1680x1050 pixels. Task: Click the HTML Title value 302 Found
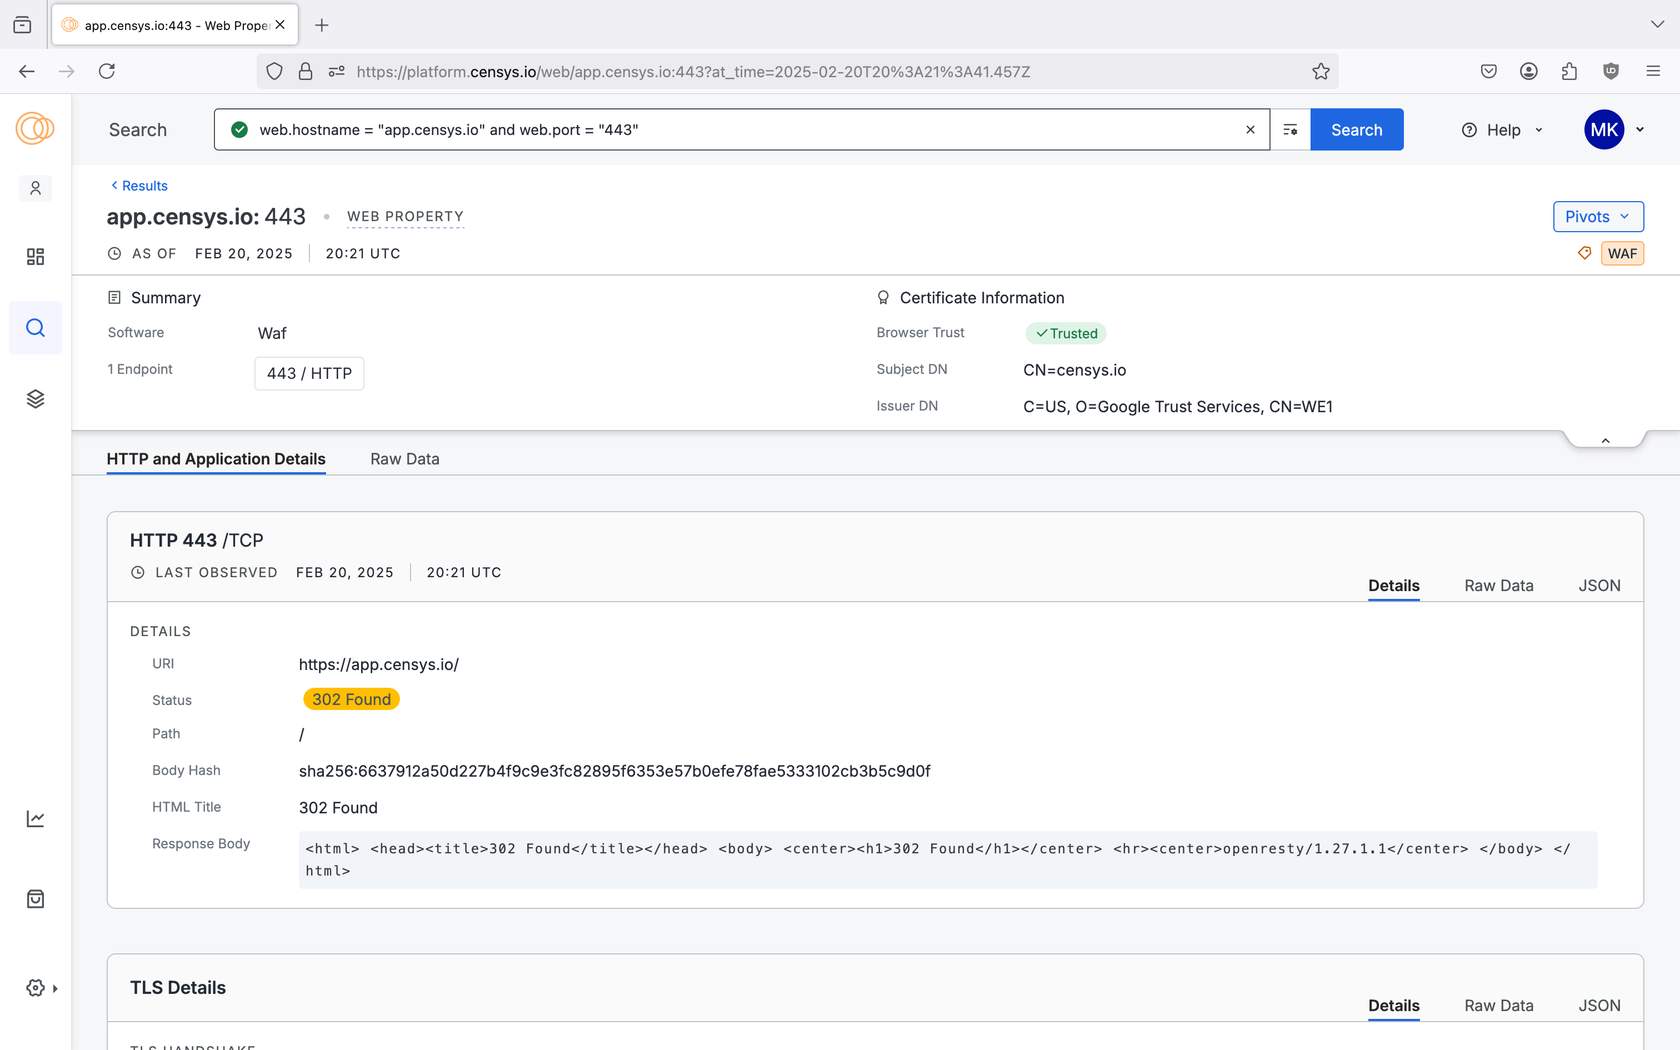[x=338, y=808]
